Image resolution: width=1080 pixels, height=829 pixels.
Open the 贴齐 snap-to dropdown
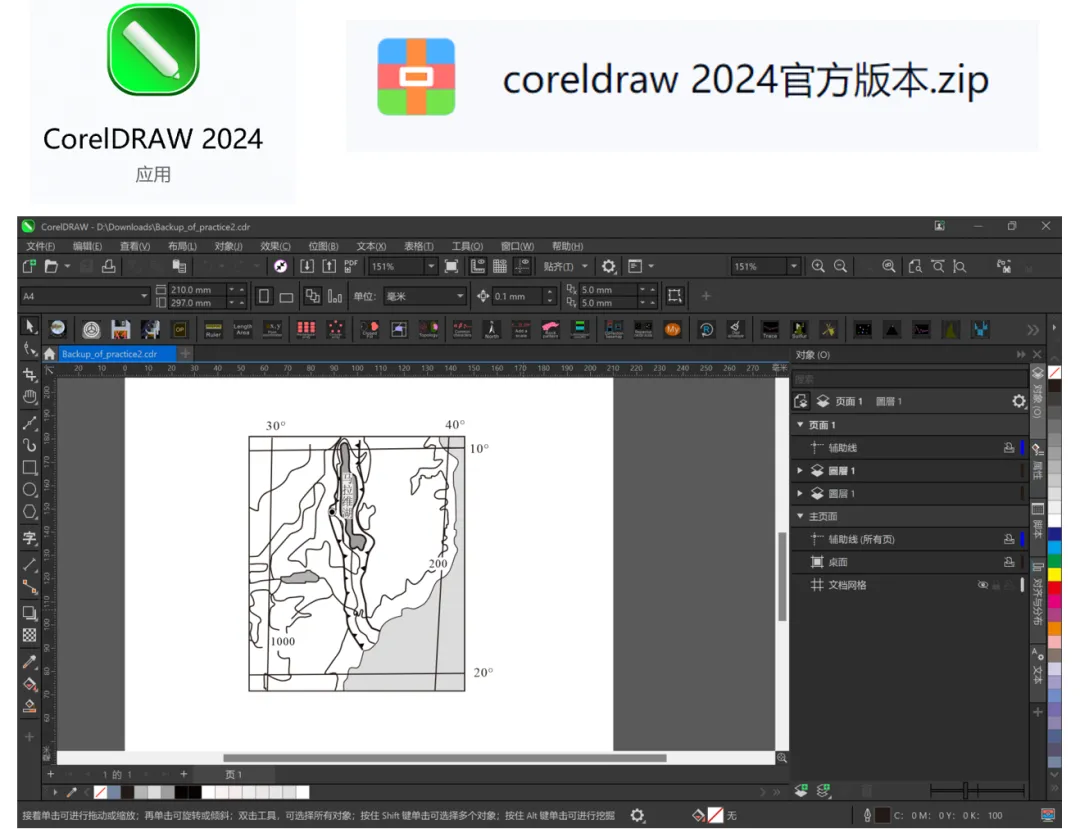(585, 266)
